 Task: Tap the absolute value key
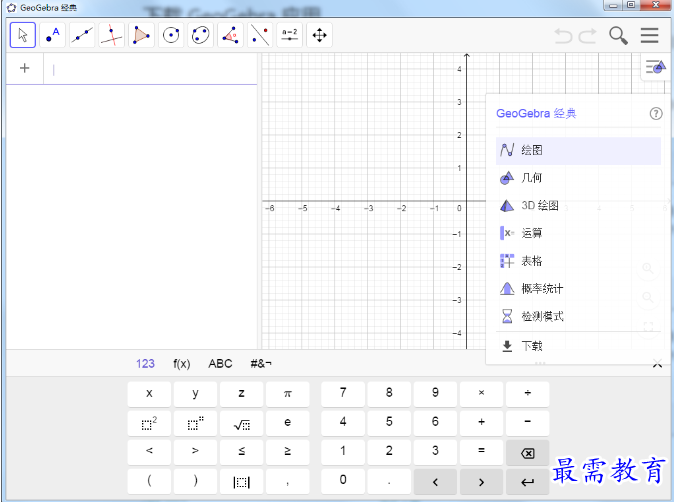[242, 481]
